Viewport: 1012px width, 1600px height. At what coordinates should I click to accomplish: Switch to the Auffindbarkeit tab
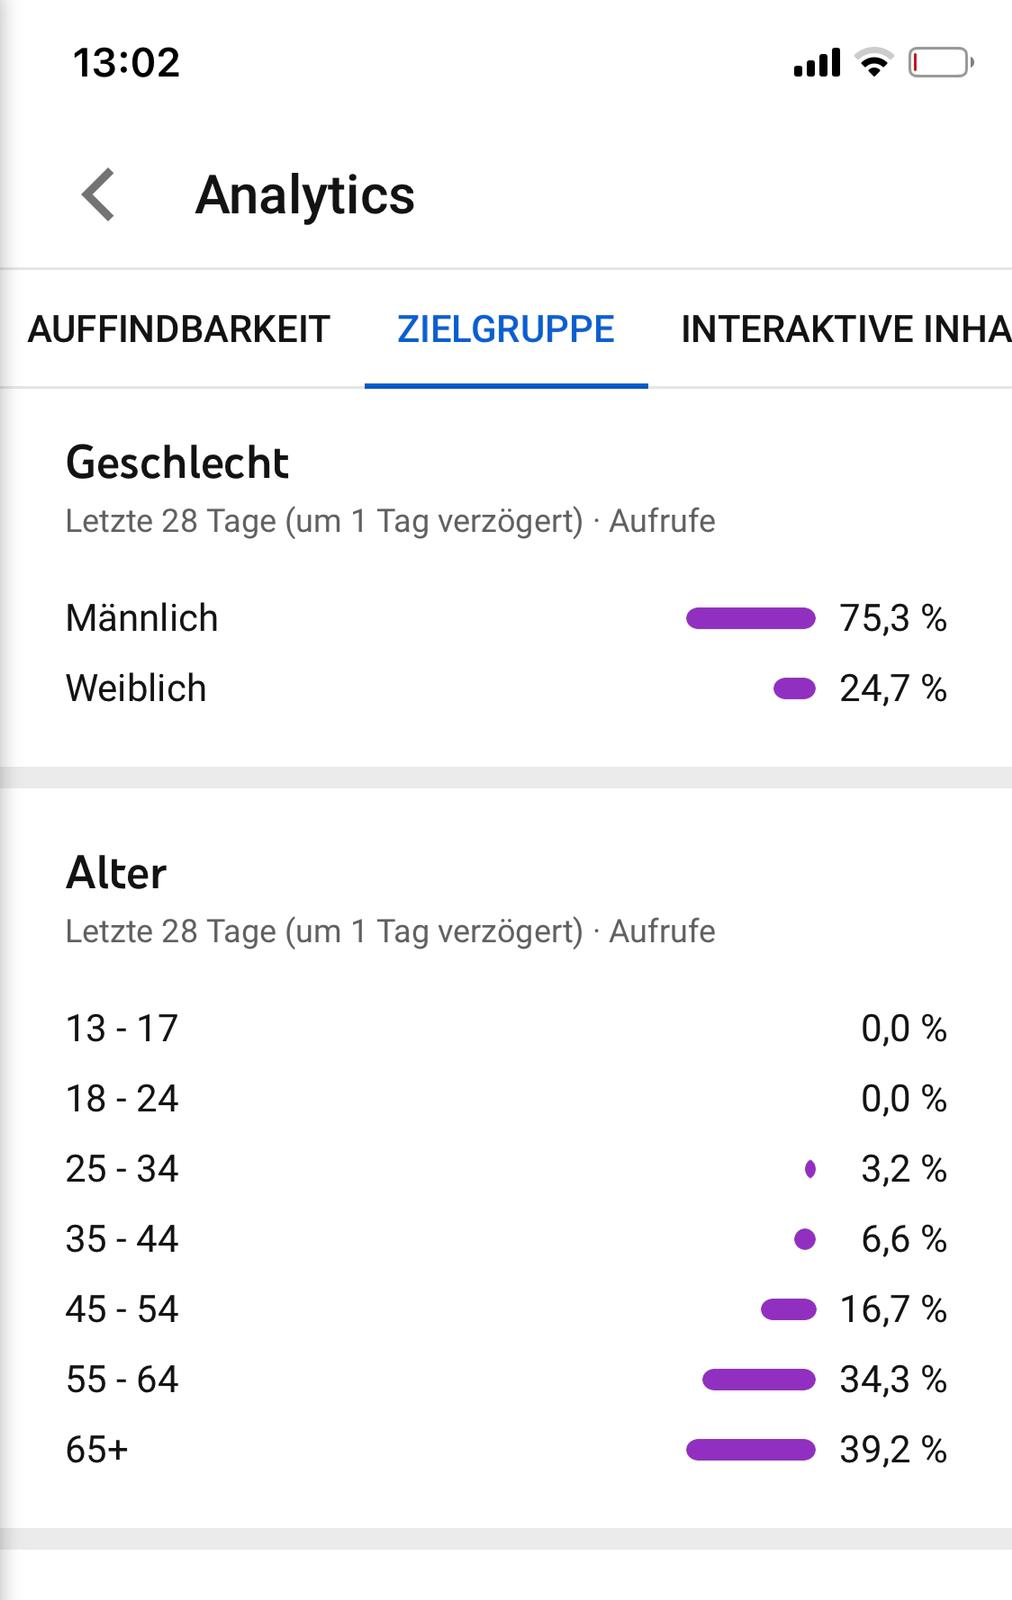pos(179,329)
